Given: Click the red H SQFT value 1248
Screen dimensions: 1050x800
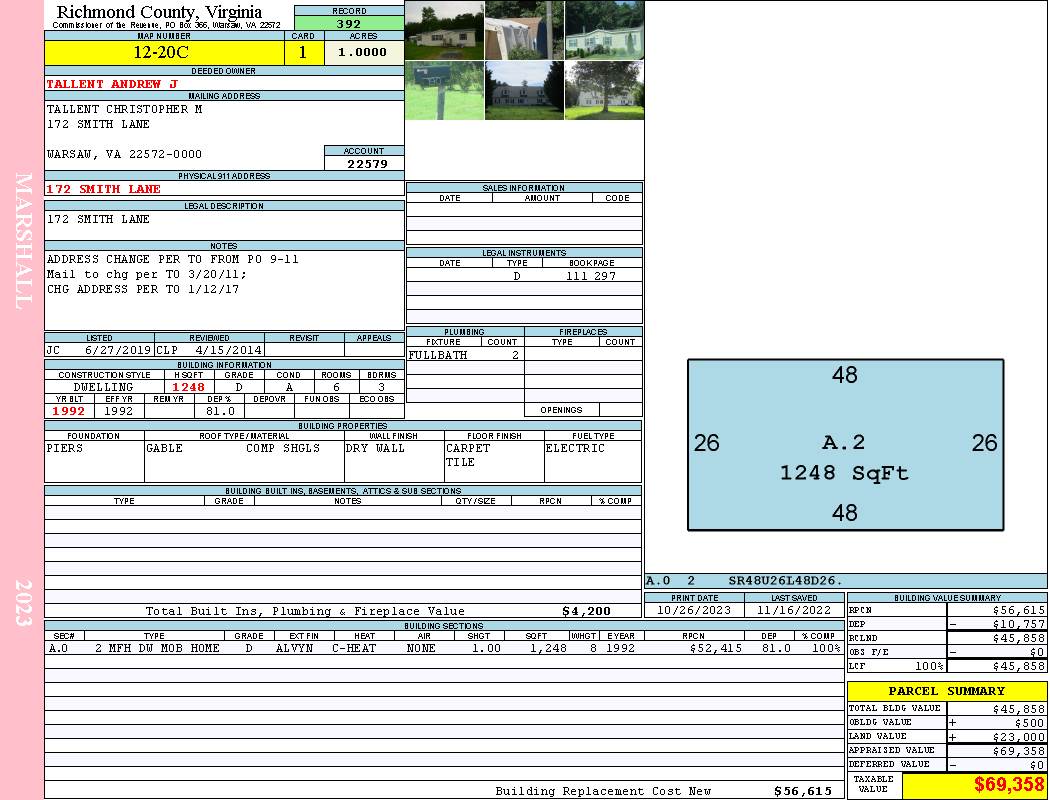Looking at the screenshot, I should point(188,387).
